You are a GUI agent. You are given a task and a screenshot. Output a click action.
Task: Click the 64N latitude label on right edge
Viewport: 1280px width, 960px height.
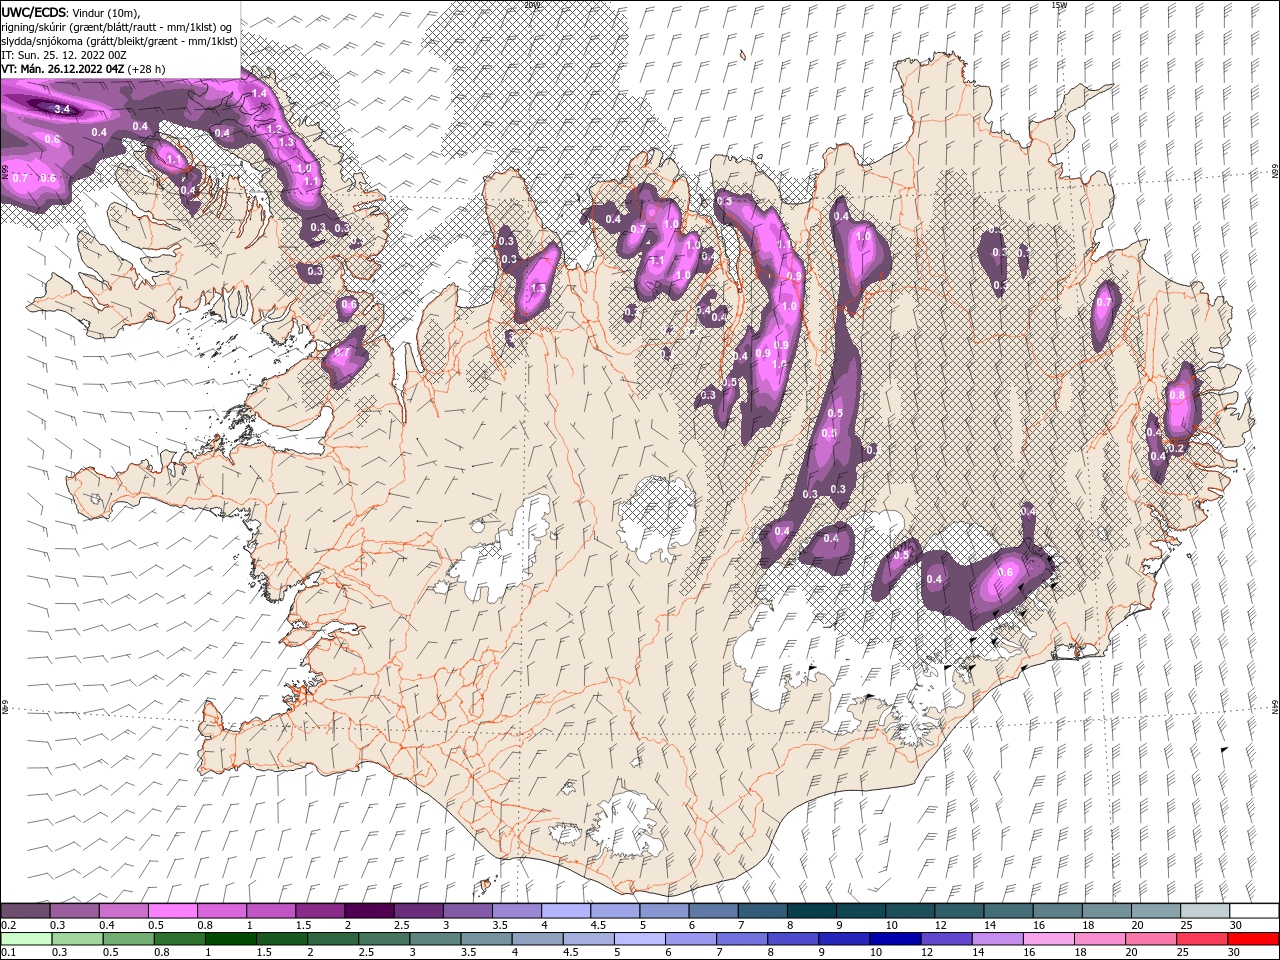[x=1275, y=706]
